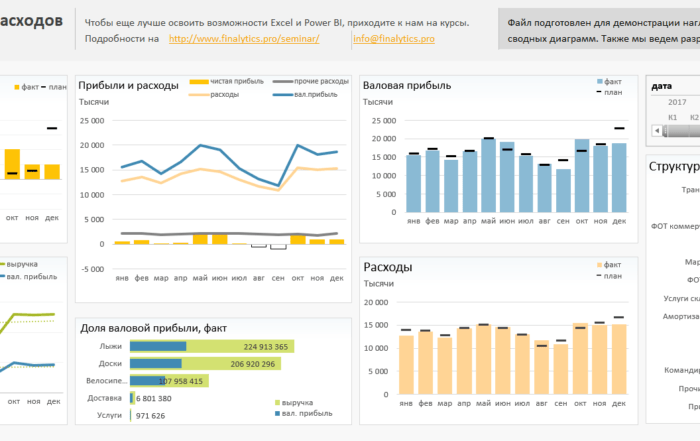This screenshot has height=441, width=700.
Task: Select the прочие расходы gray legend entry
Action: (310, 82)
